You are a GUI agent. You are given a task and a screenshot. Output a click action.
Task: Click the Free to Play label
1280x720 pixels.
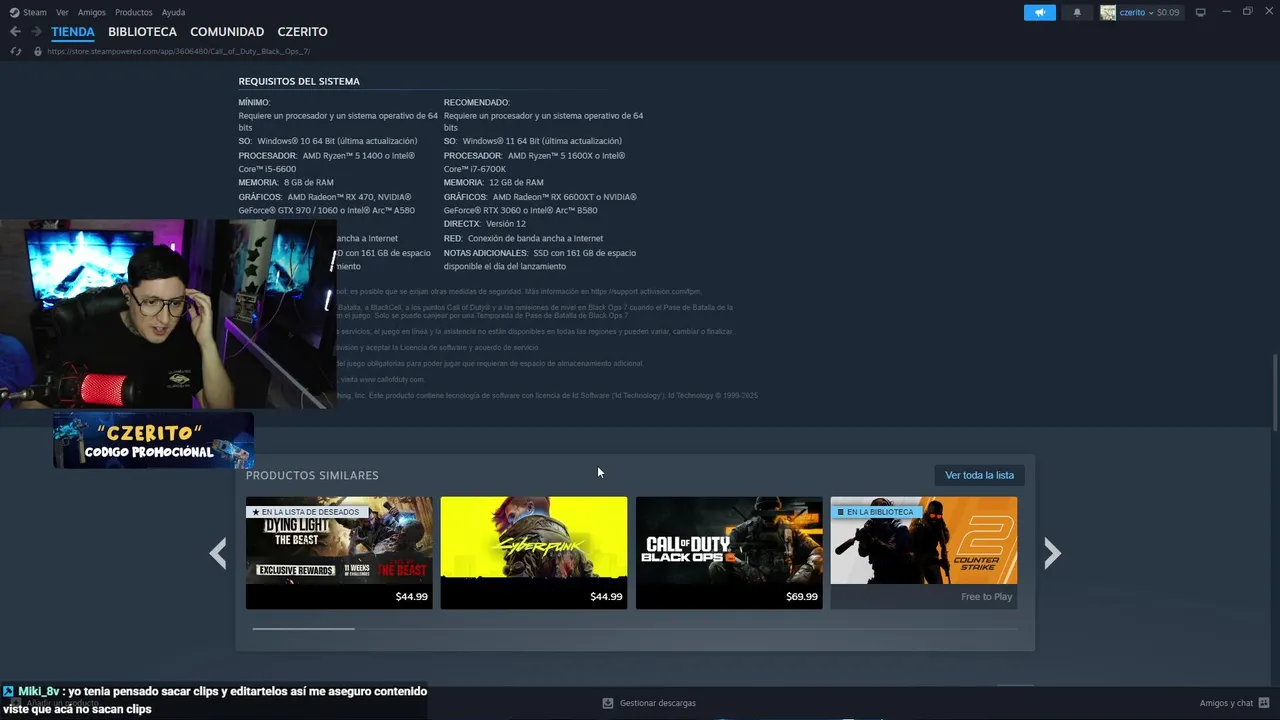coord(986,597)
